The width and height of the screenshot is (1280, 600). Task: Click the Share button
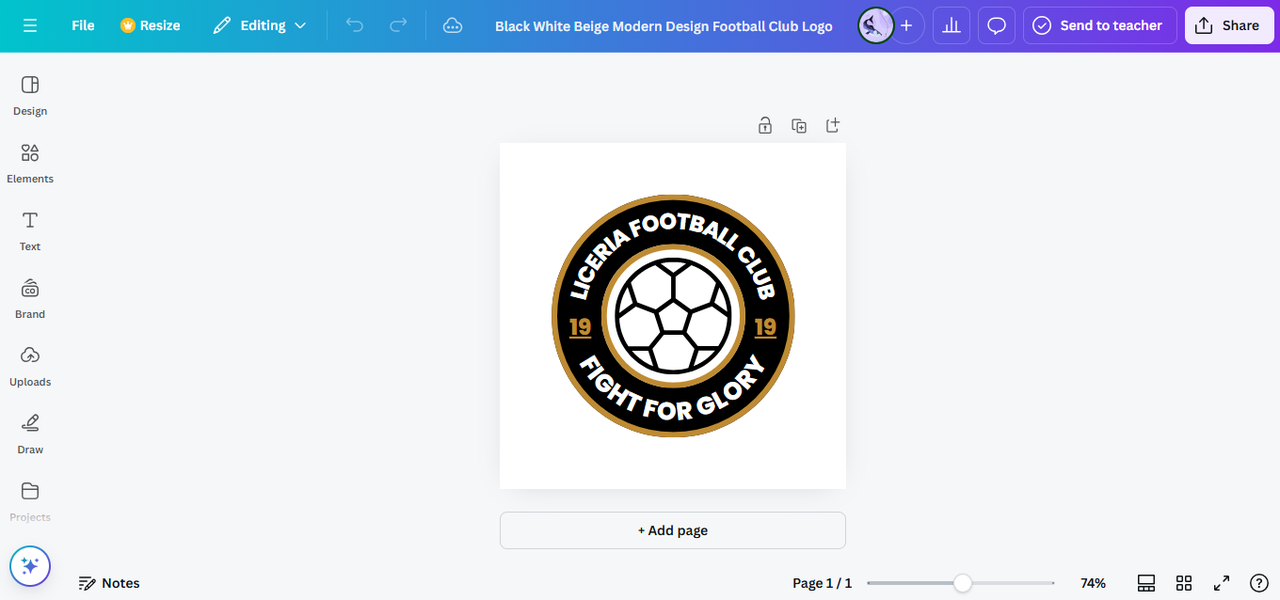pos(1229,25)
